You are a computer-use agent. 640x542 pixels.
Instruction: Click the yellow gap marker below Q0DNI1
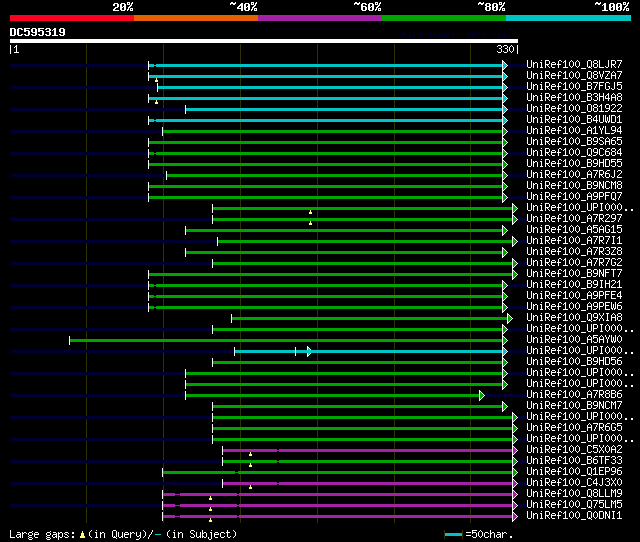(211, 520)
